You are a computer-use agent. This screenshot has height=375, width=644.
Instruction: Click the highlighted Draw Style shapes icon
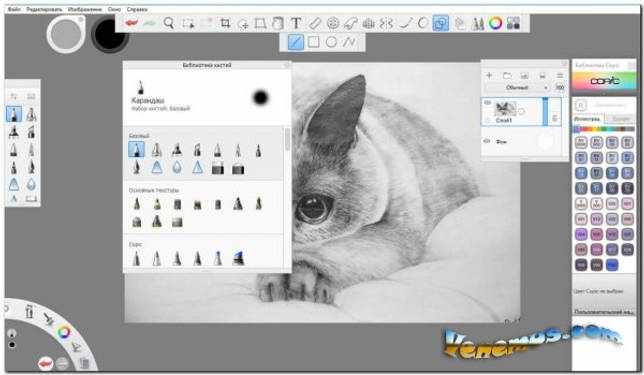(x=440, y=23)
